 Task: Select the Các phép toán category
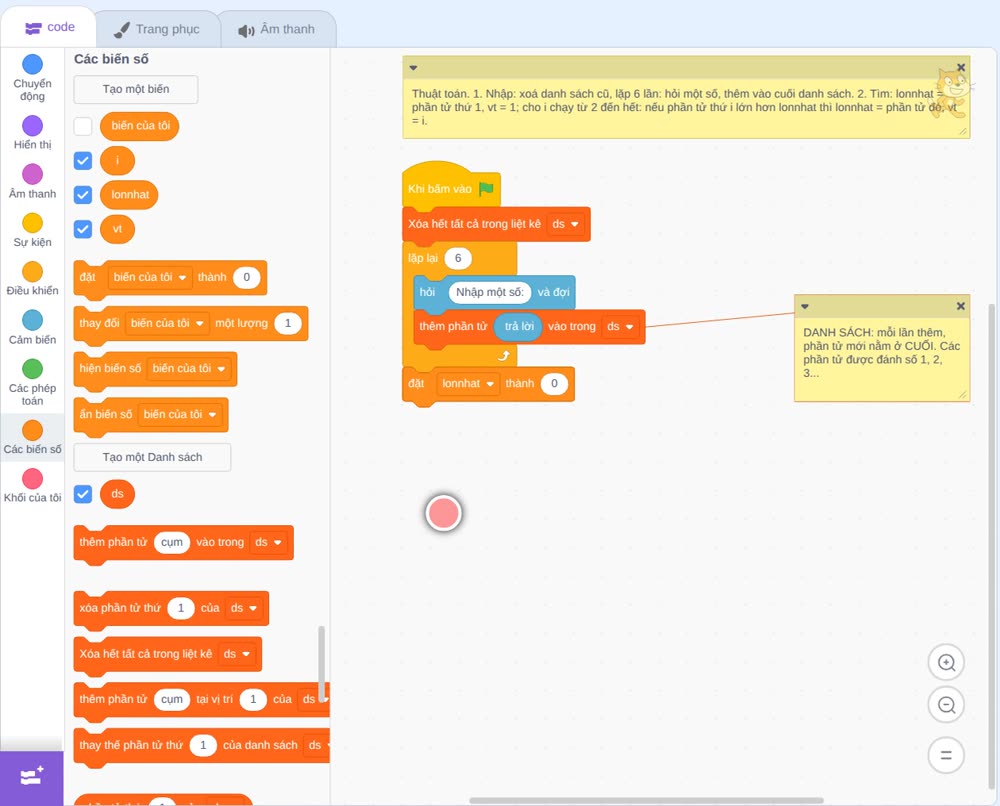(33, 383)
